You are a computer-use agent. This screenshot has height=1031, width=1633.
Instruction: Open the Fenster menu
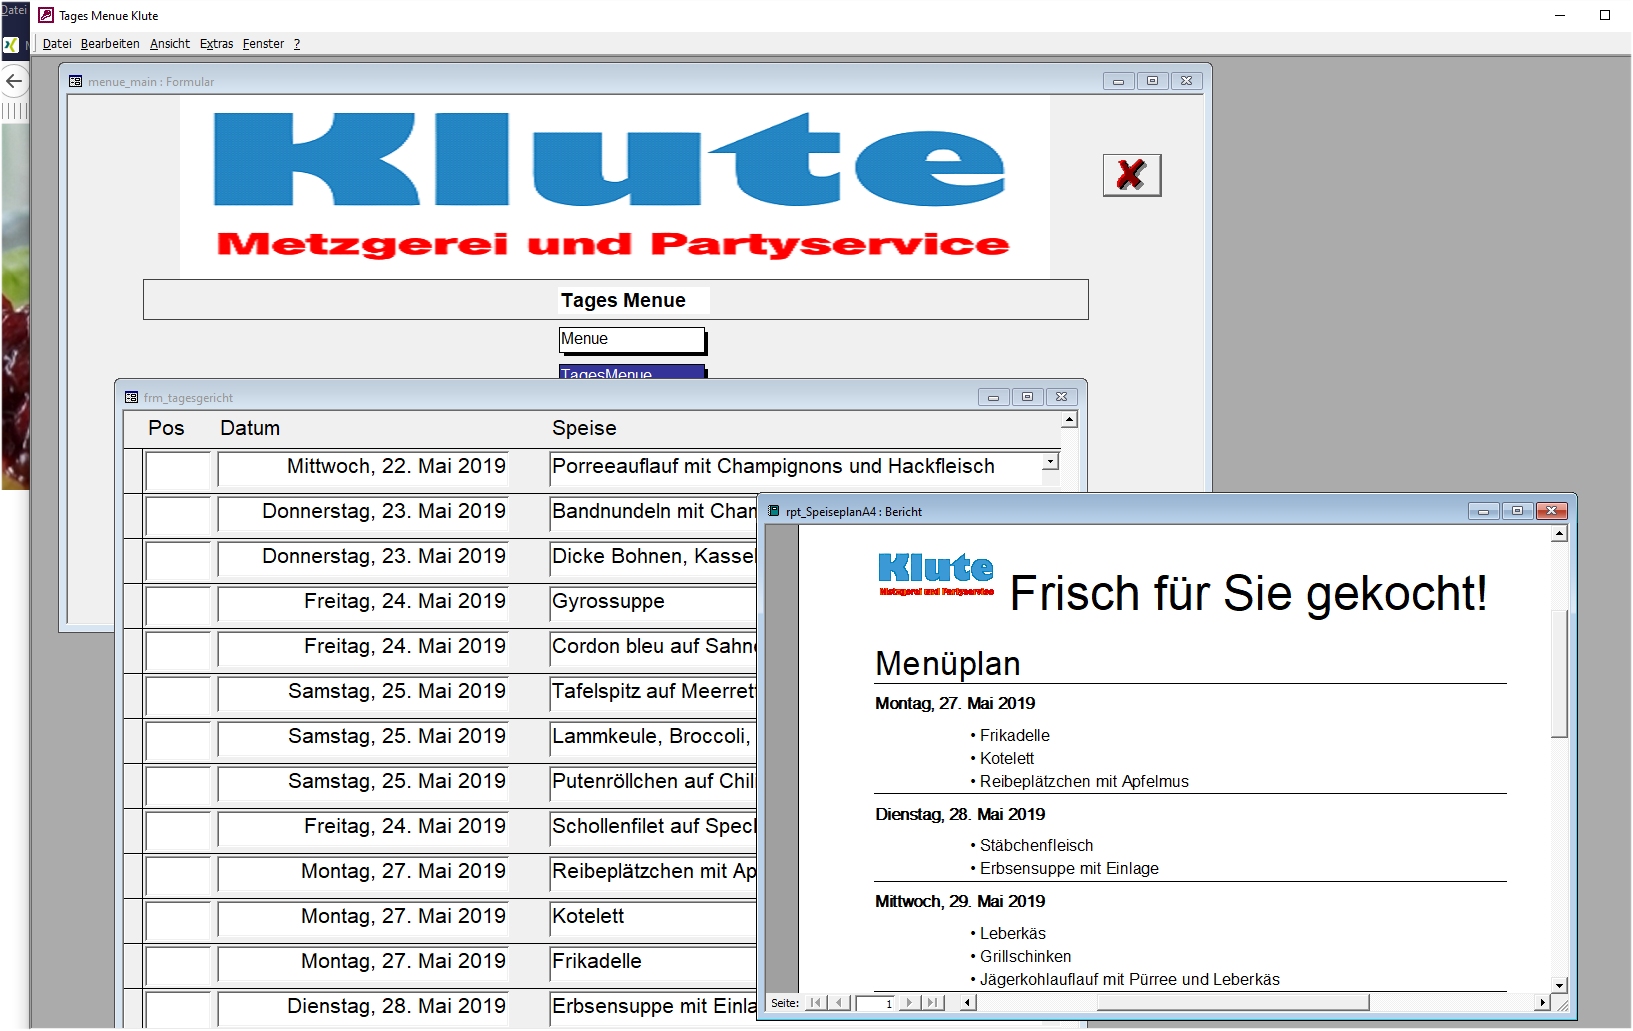click(263, 44)
